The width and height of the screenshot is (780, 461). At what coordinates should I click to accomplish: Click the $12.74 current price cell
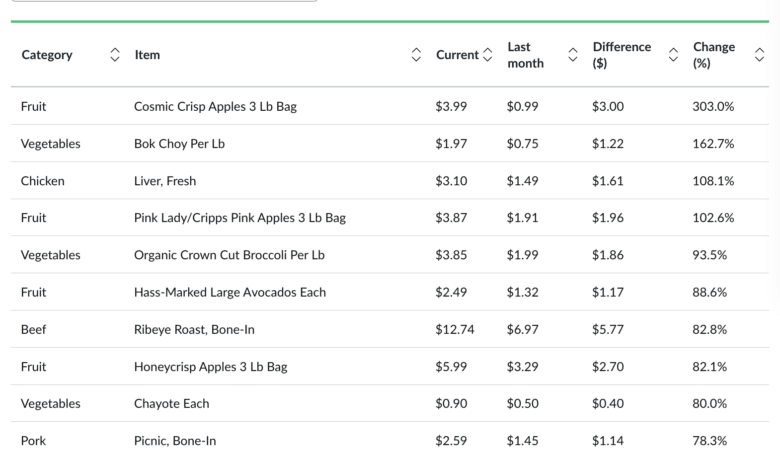(455, 329)
